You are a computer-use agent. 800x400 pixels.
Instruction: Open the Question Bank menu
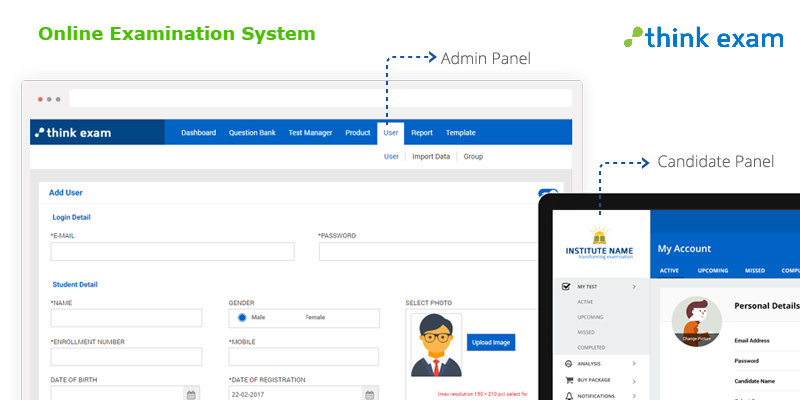point(252,132)
